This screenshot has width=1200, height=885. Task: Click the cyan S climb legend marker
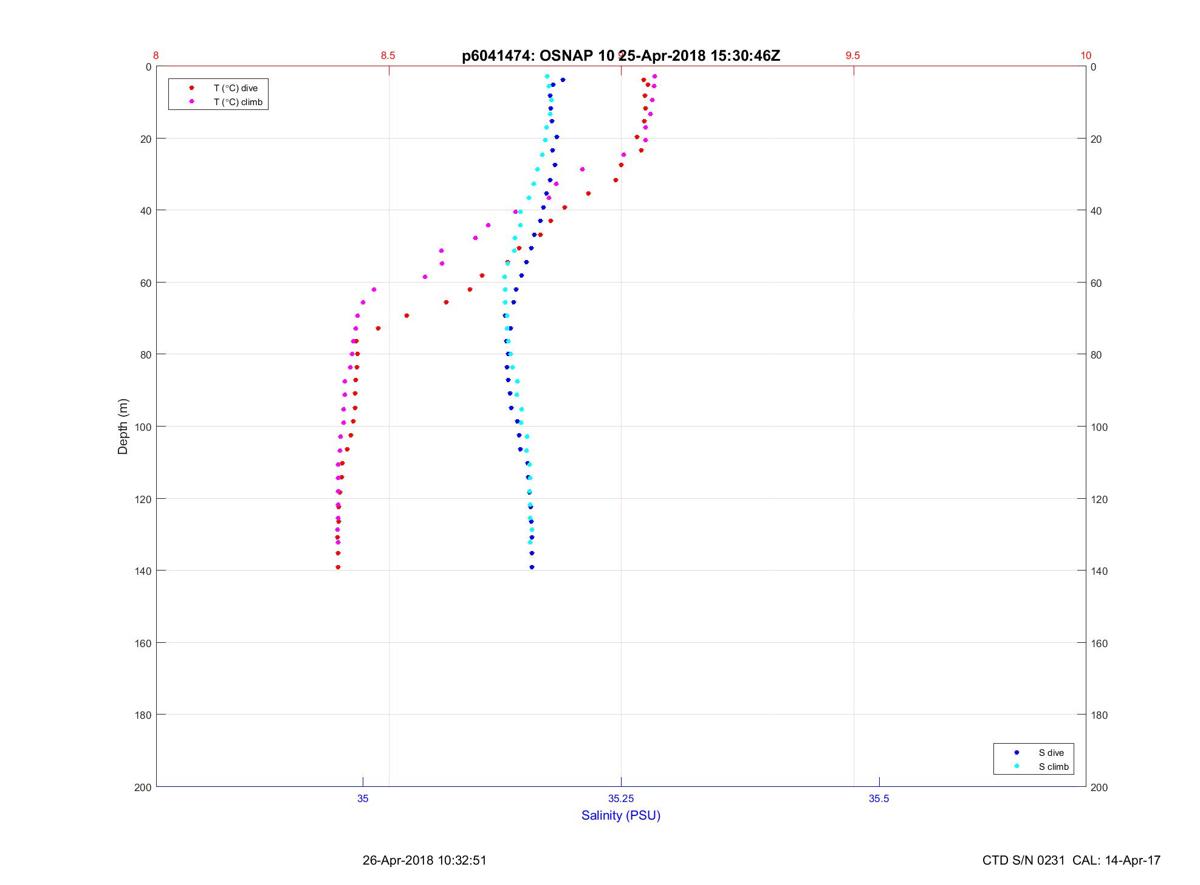pyautogui.click(x=1016, y=766)
